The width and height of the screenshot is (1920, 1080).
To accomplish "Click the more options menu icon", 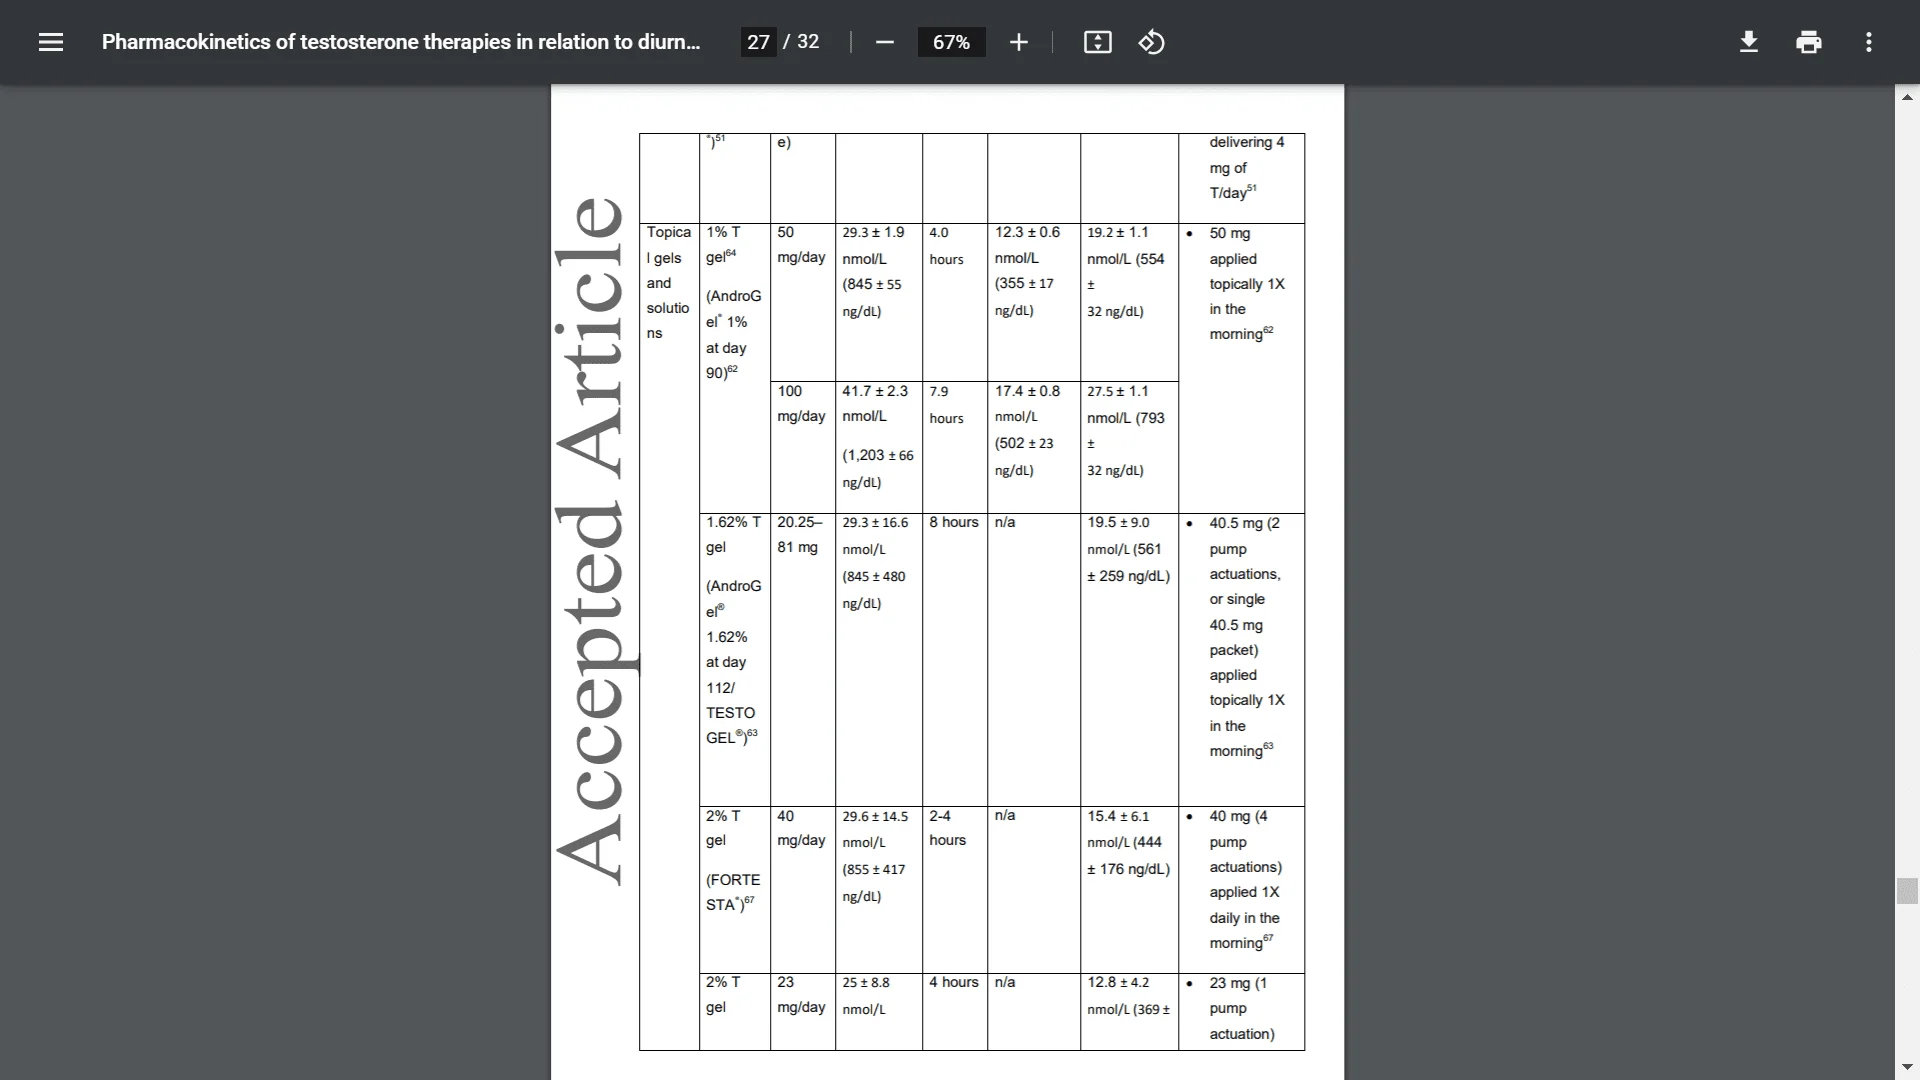I will coord(1869,42).
